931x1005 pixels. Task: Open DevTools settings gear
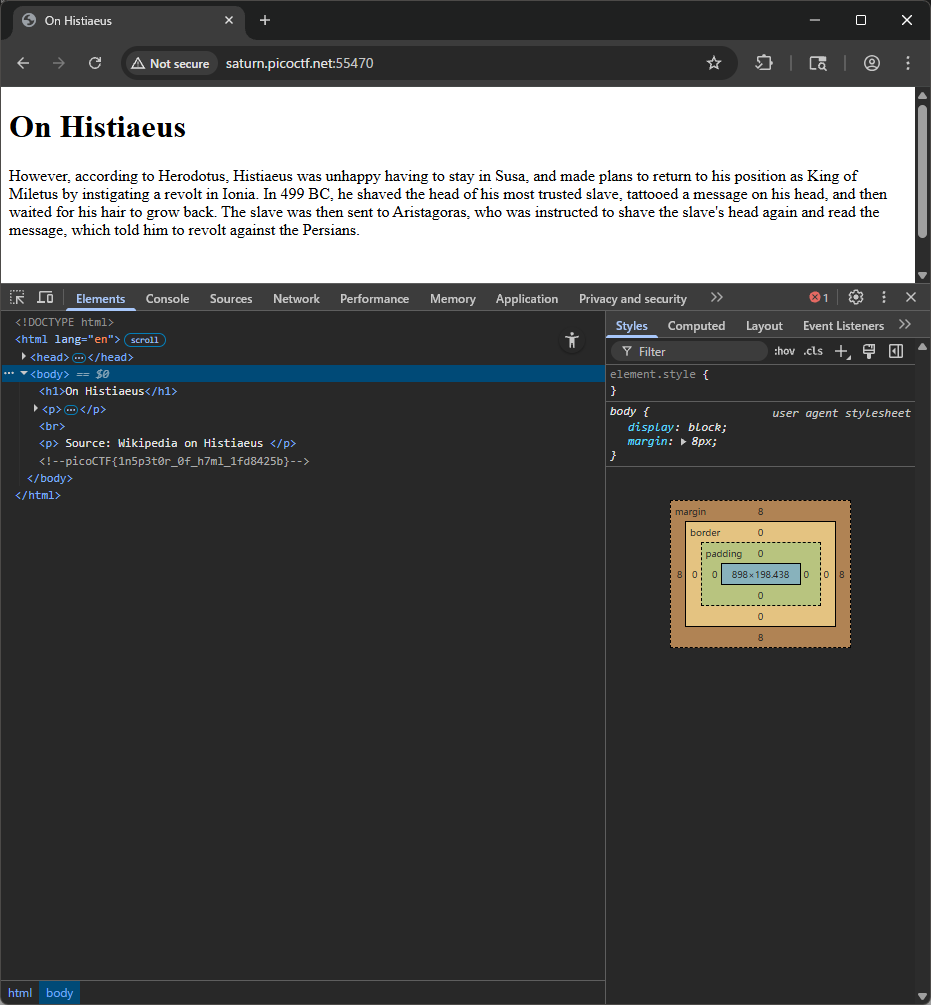click(x=856, y=298)
